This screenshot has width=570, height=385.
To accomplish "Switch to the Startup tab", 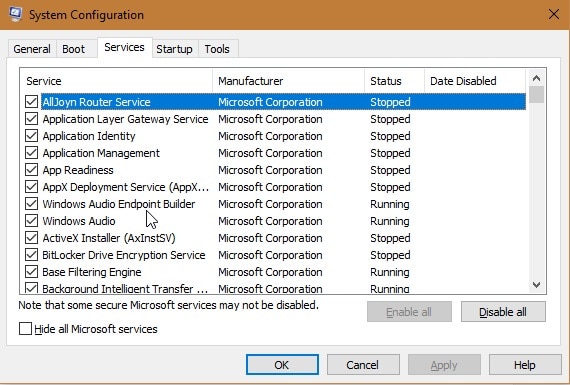I will 174,49.
